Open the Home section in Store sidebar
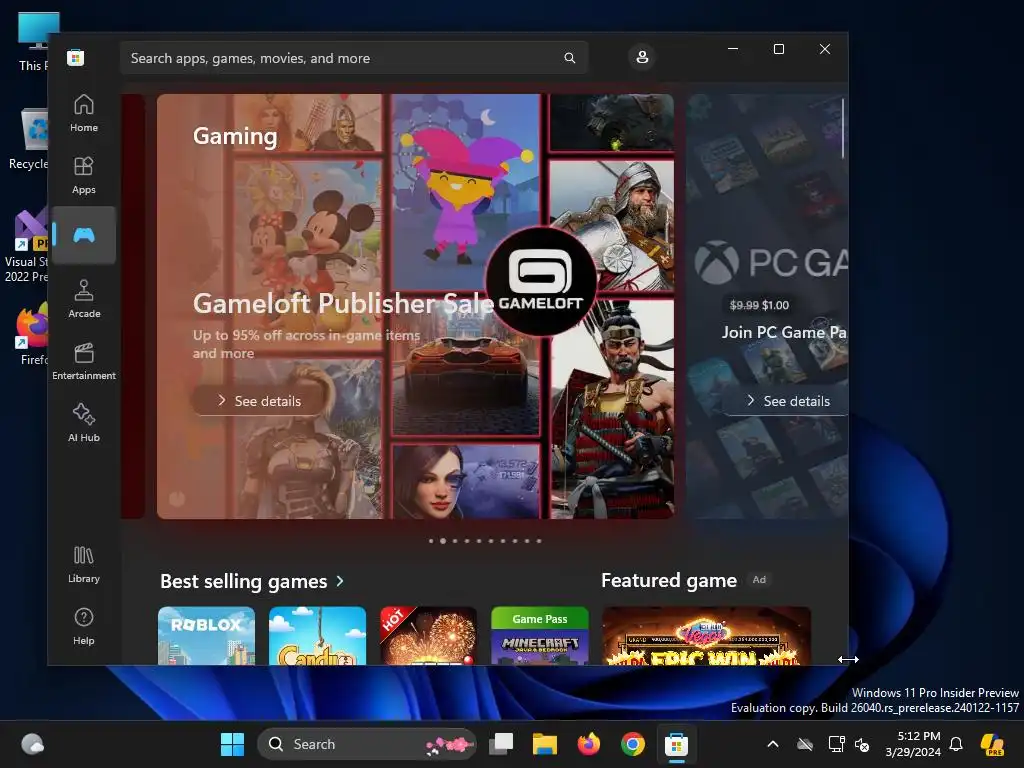Image resolution: width=1024 pixels, height=768 pixels. 84,114
